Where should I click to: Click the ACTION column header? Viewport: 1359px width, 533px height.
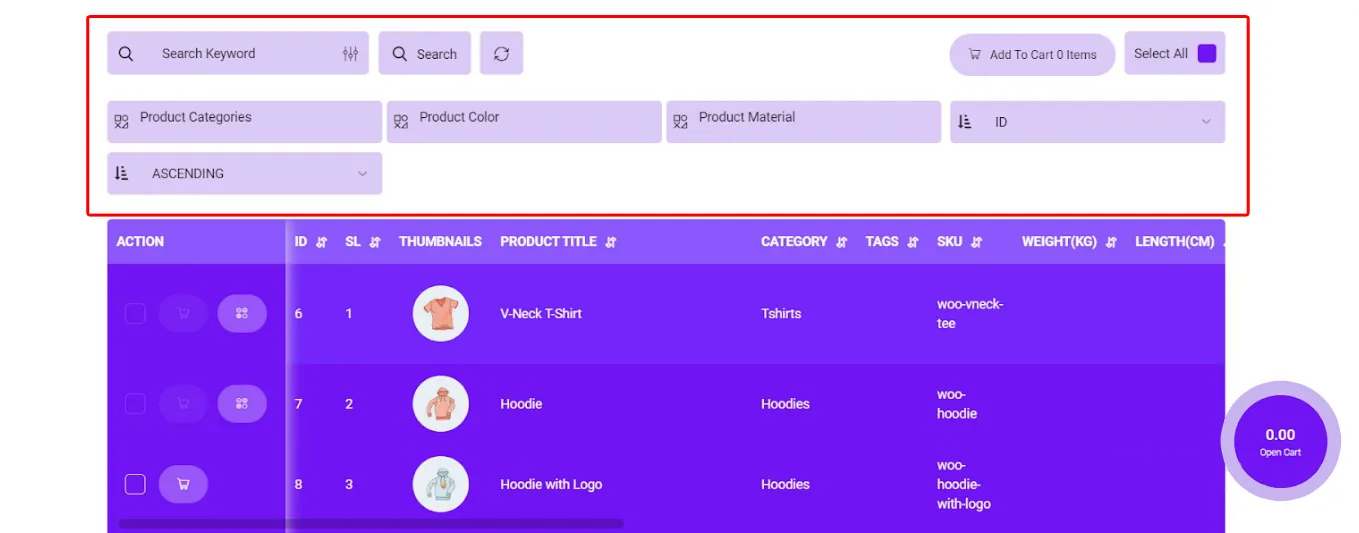coord(140,242)
